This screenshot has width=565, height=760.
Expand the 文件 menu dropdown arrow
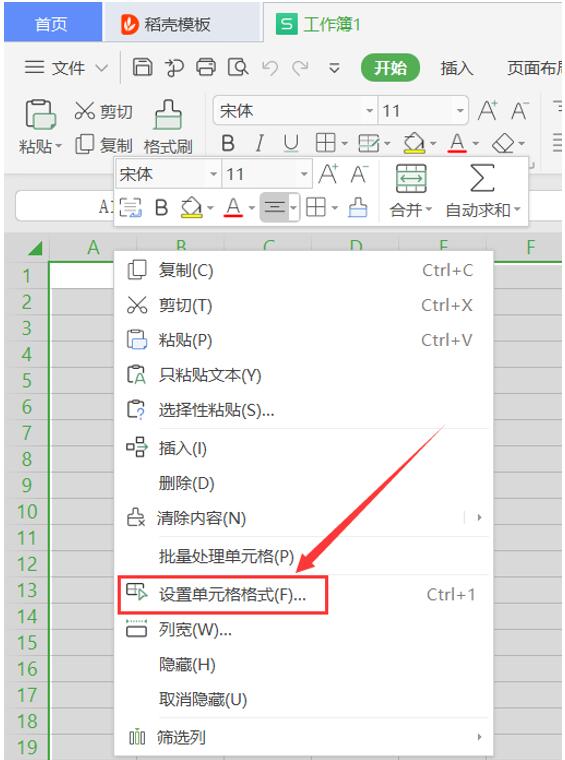101,68
